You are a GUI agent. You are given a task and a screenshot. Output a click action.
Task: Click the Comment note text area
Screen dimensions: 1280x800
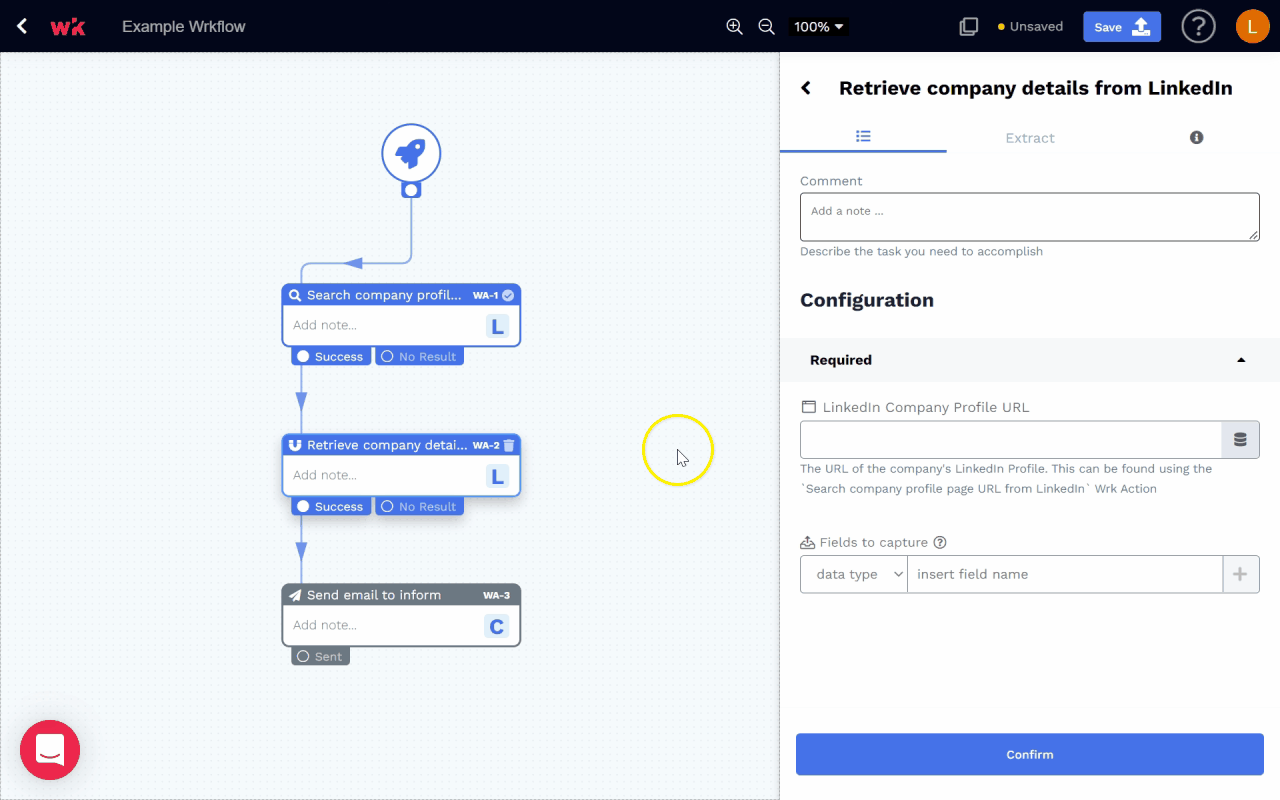[x=1029, y=217]
